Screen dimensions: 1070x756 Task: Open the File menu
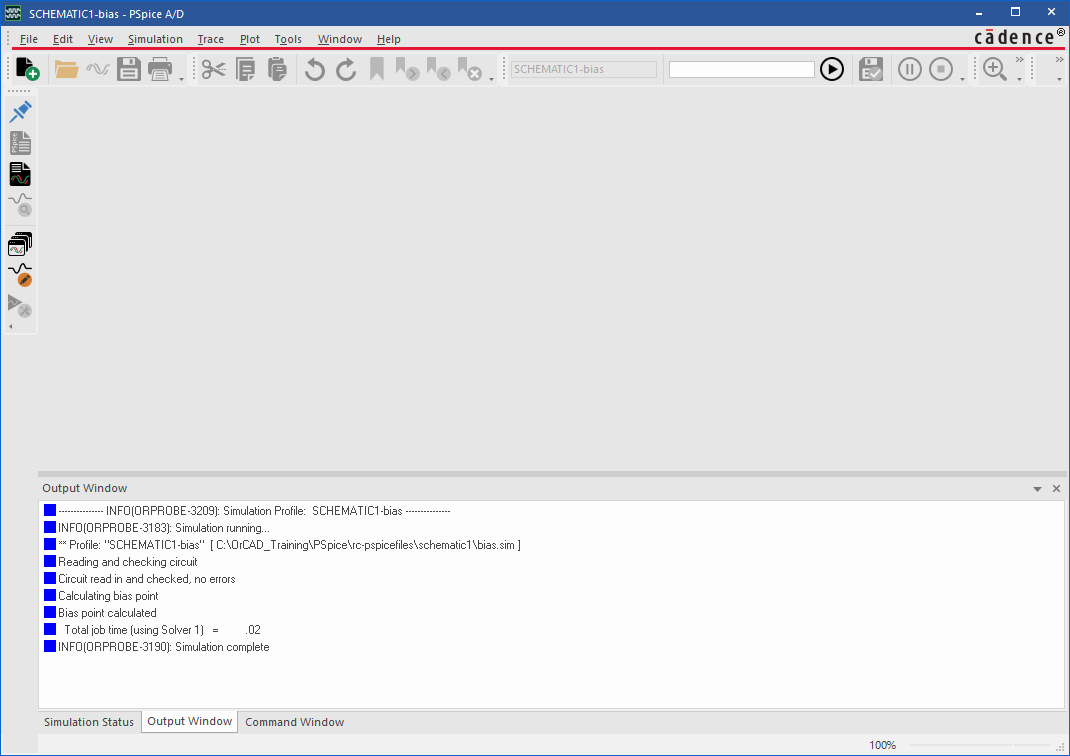(x=29, y=39)
